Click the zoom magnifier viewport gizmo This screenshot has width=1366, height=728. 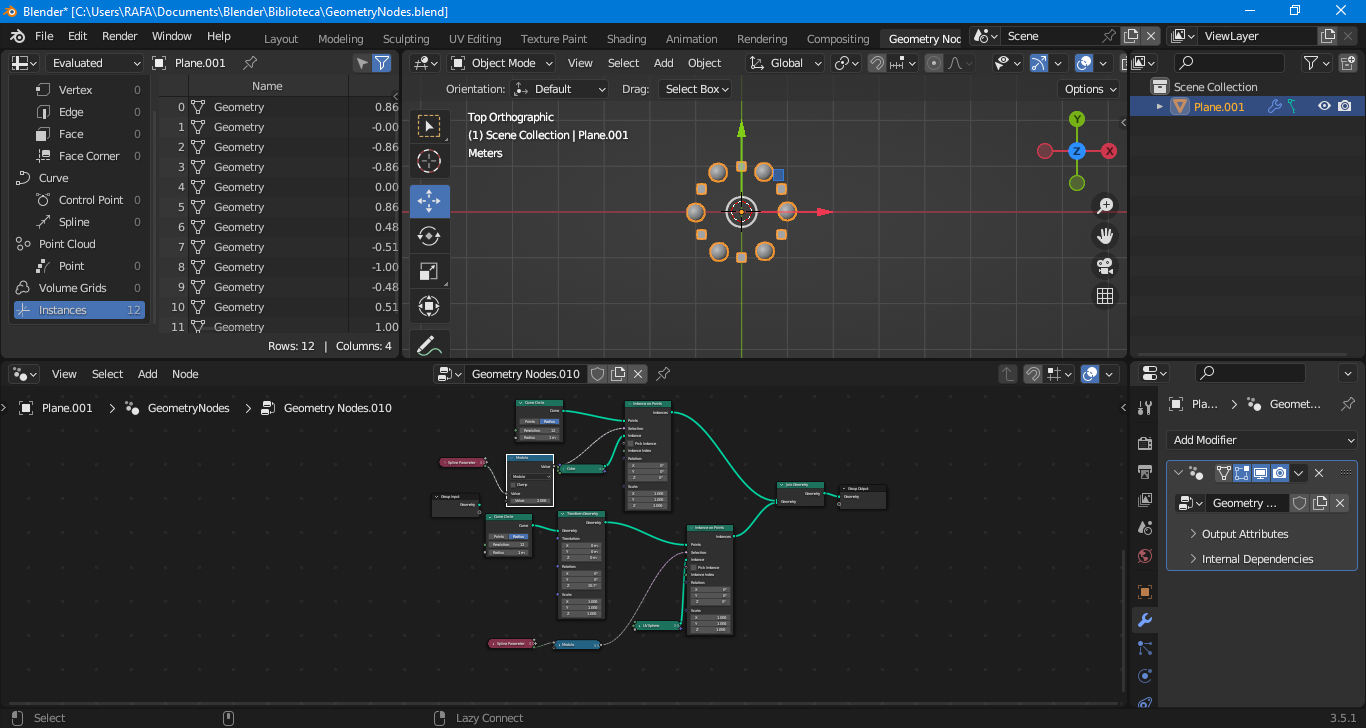(x=1105, y=206)
